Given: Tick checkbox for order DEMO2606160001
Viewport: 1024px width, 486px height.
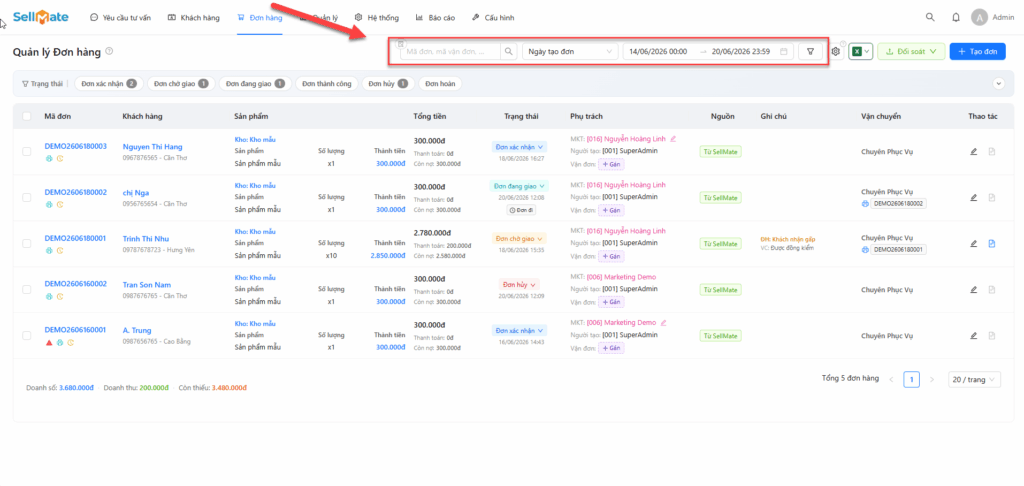Looking at the screenshot, I should (x=27, y=335).
